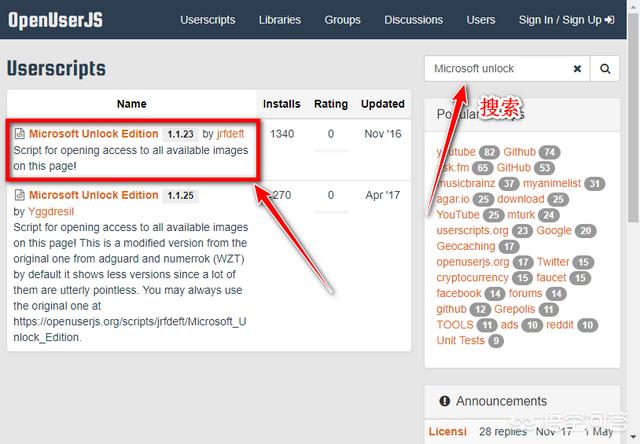
Task: Open author jrfdeft profile
Action: (231, 134)
